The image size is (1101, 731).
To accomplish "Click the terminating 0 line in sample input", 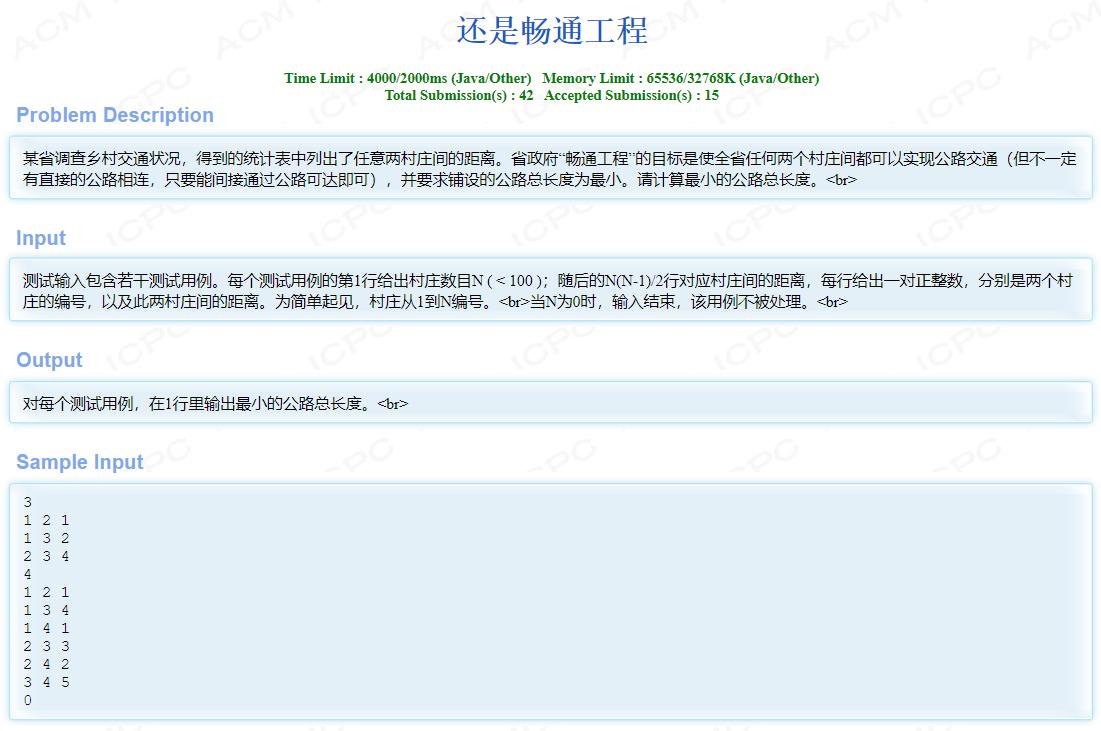I will point(27,700).
